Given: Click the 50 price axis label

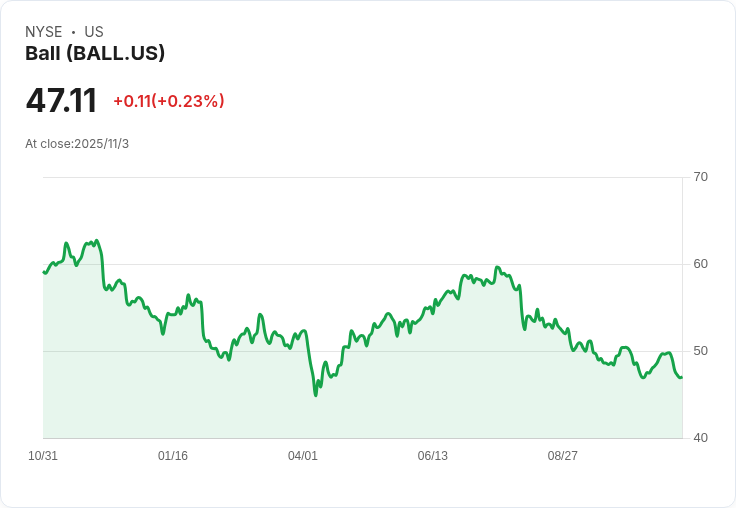Looking at the screenshot, I should pos(701,351).
